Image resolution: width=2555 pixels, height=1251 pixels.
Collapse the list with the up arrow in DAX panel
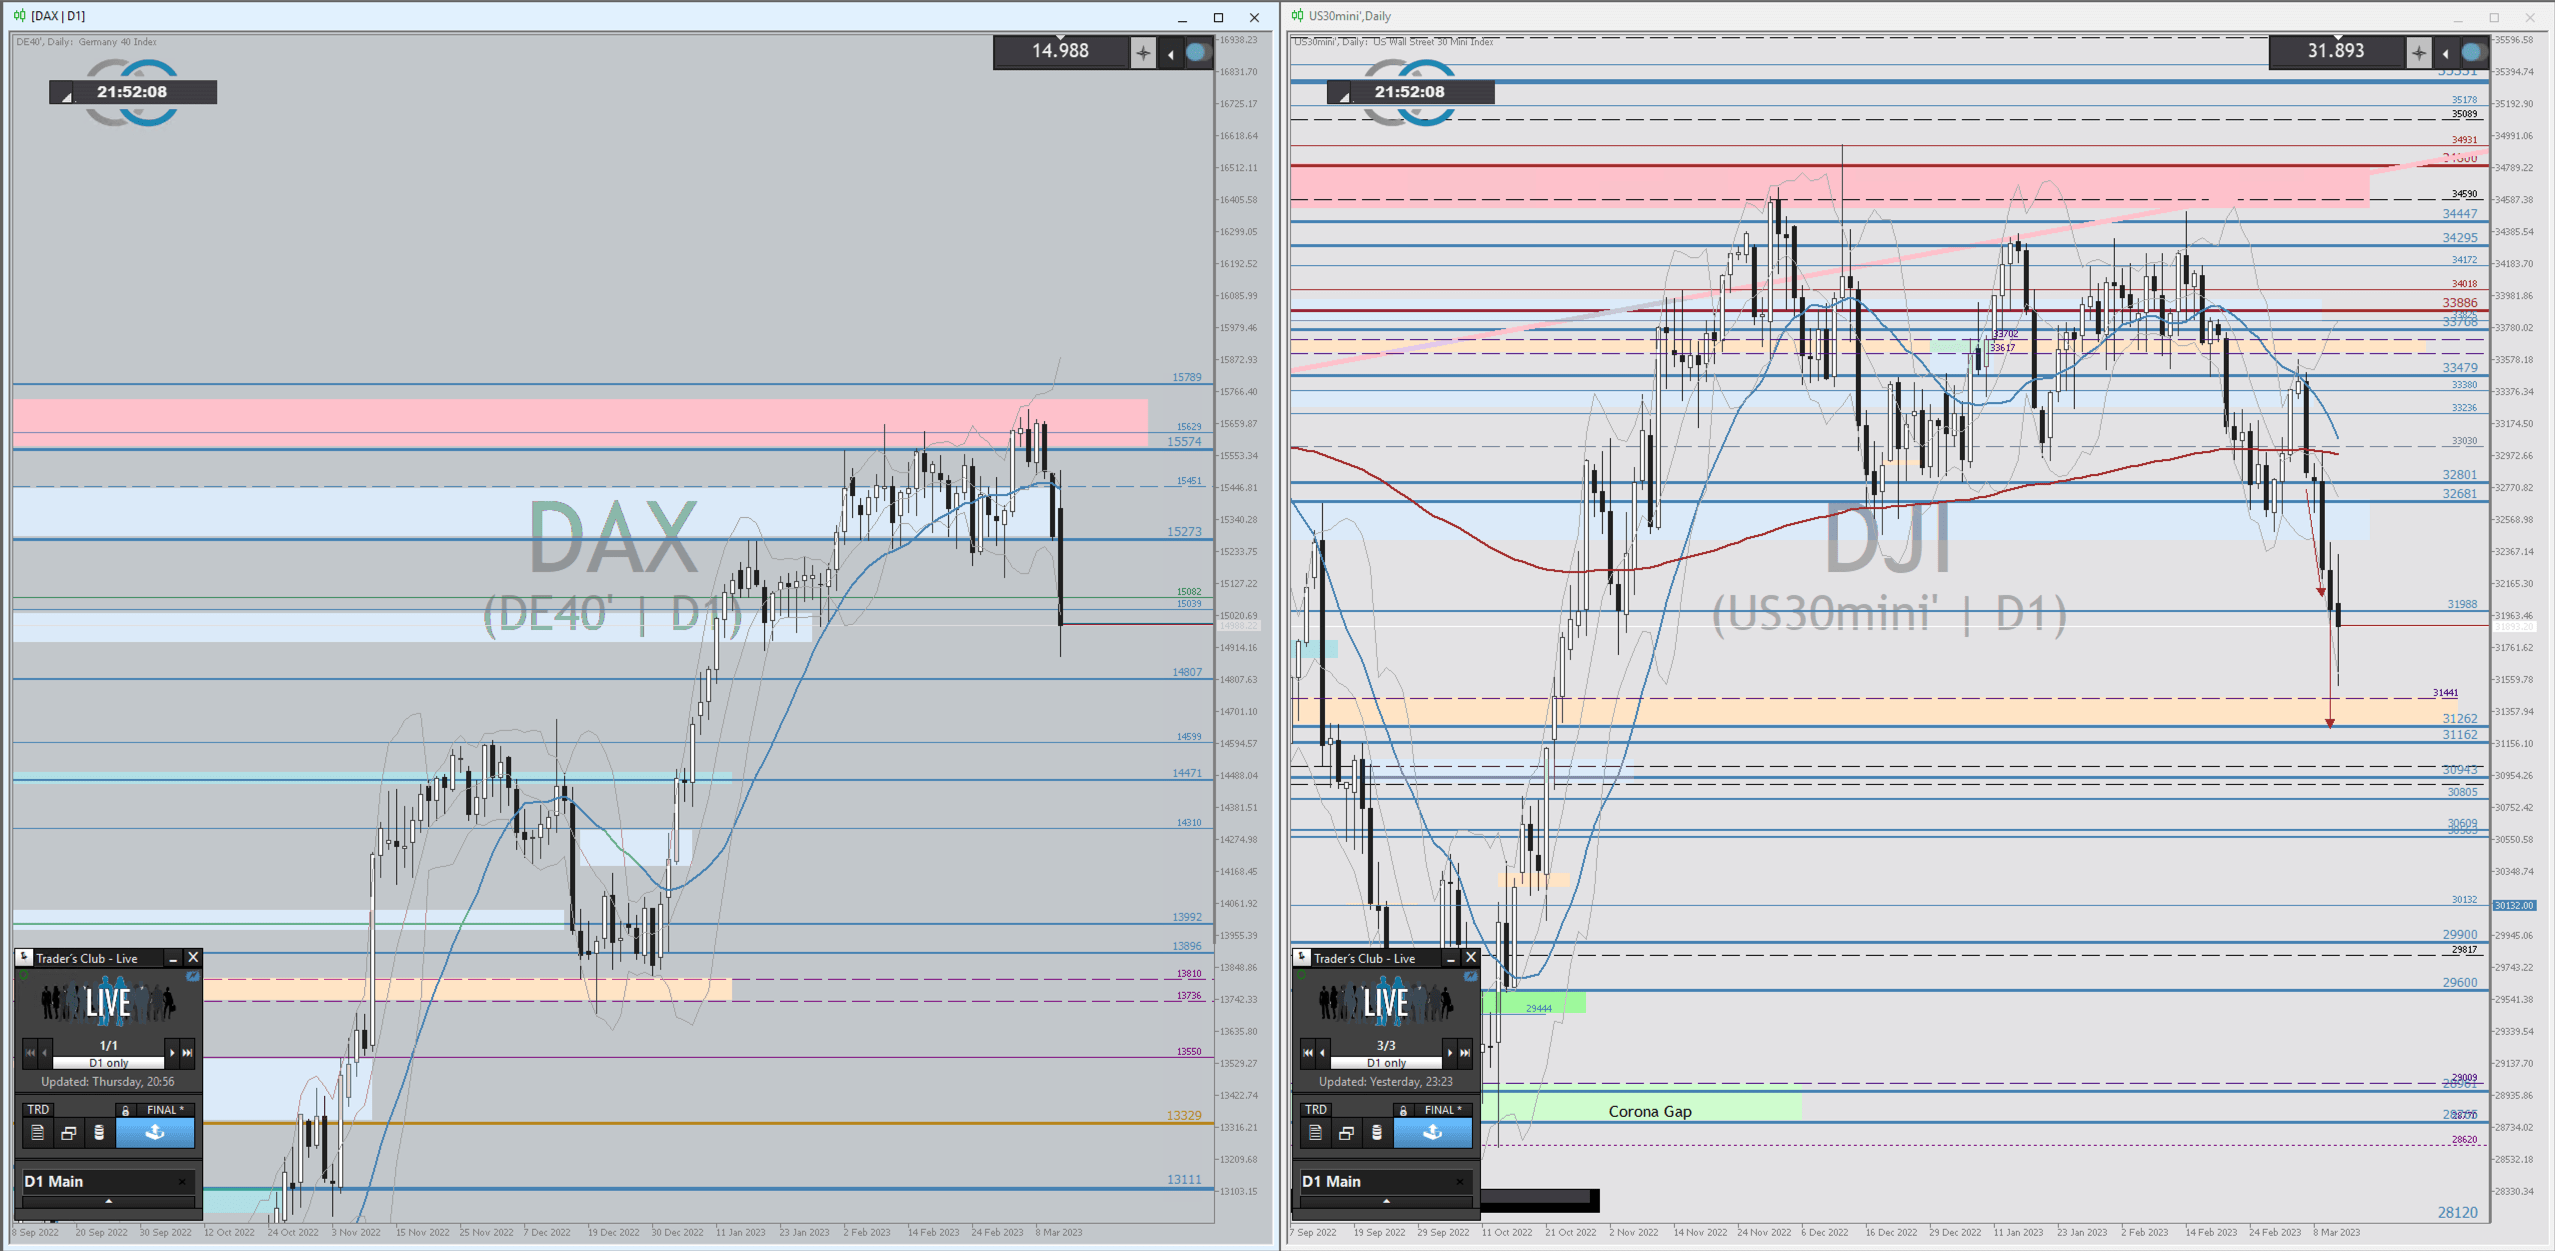(108, 1201)
